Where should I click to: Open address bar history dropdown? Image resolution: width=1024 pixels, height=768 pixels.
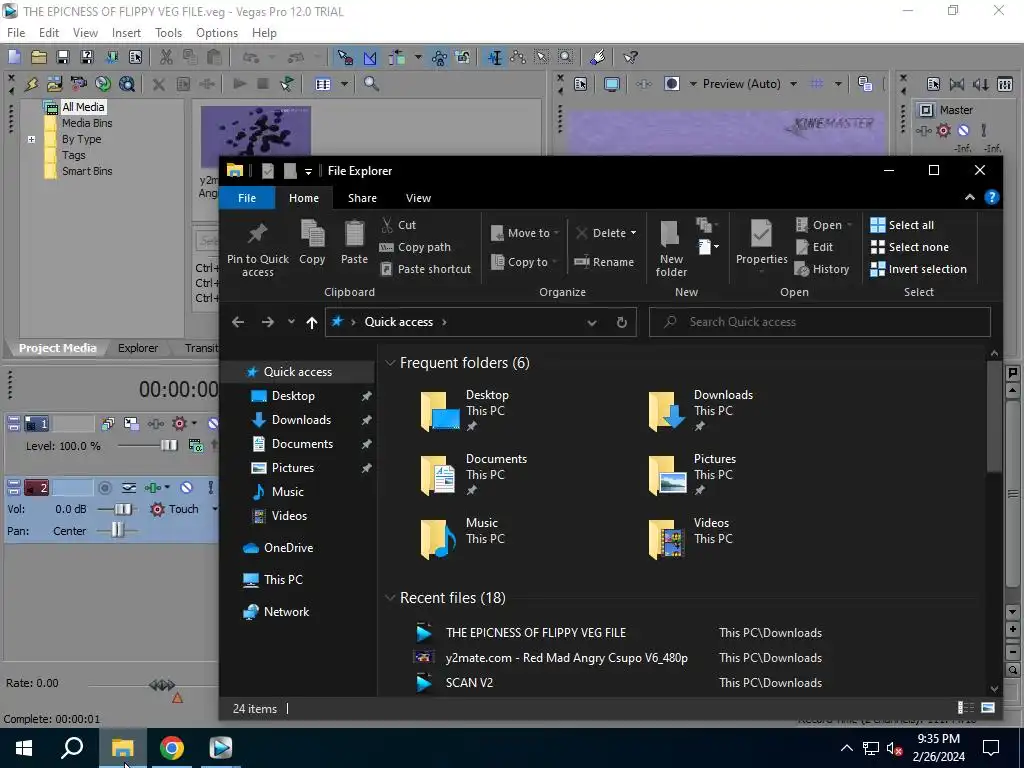click(x=592, y=322)
